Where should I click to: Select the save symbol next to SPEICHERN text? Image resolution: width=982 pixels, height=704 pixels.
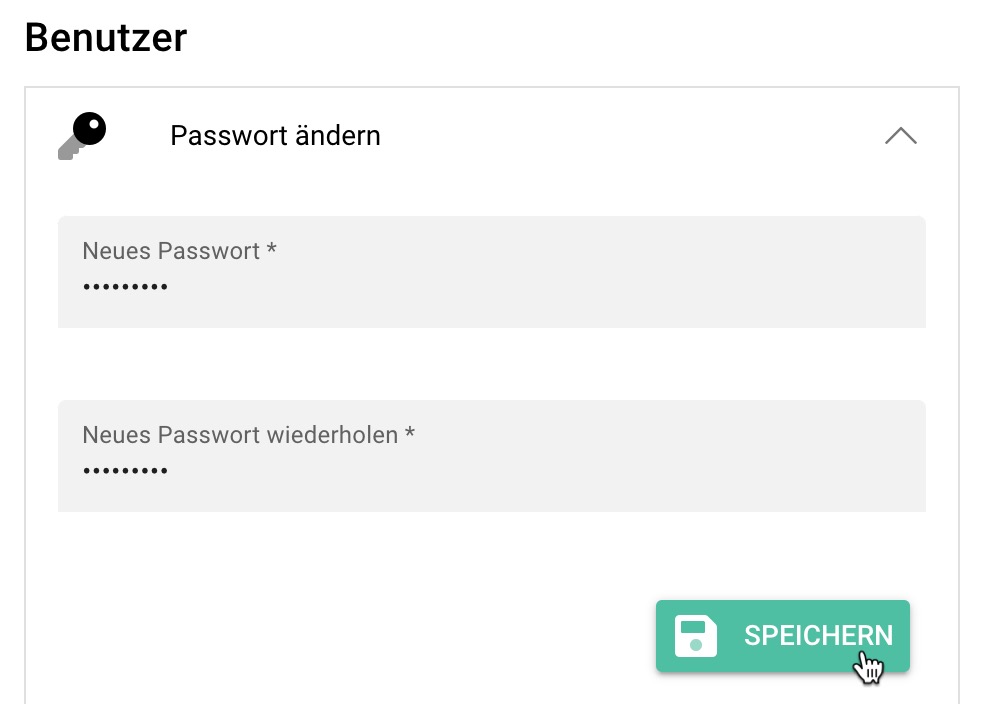696,636
